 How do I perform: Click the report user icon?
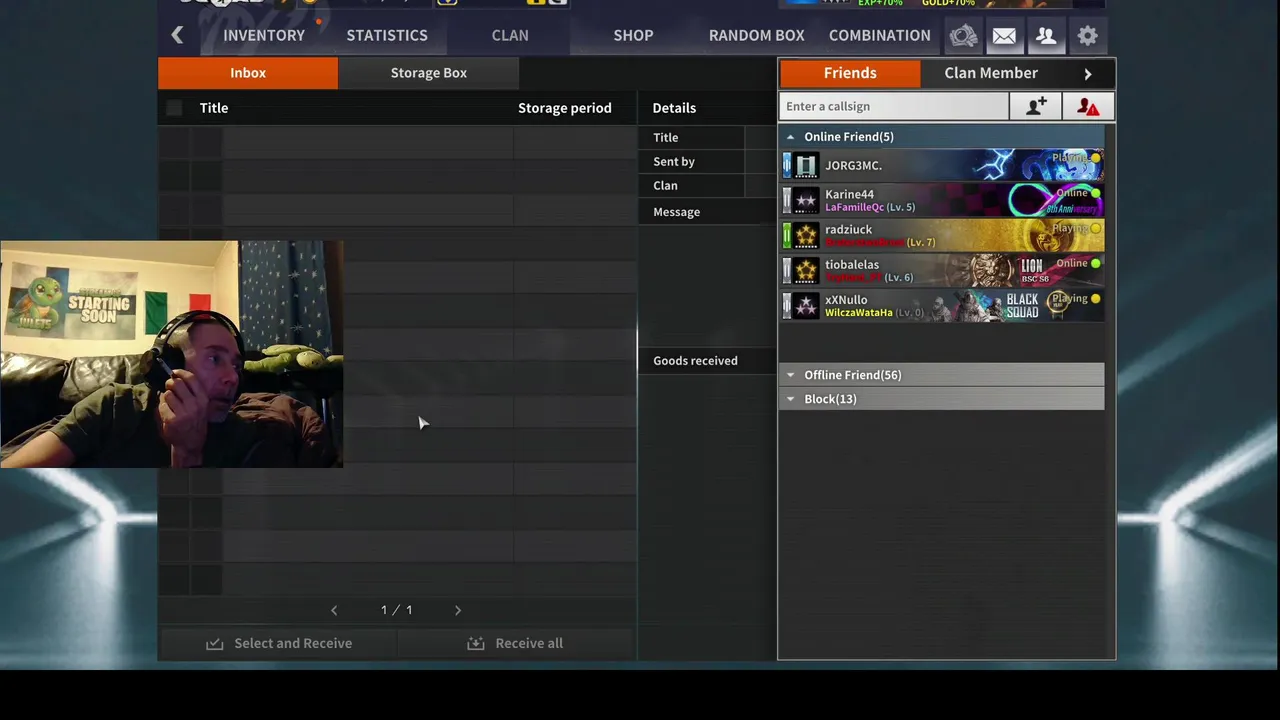(x=1088, y=106)
